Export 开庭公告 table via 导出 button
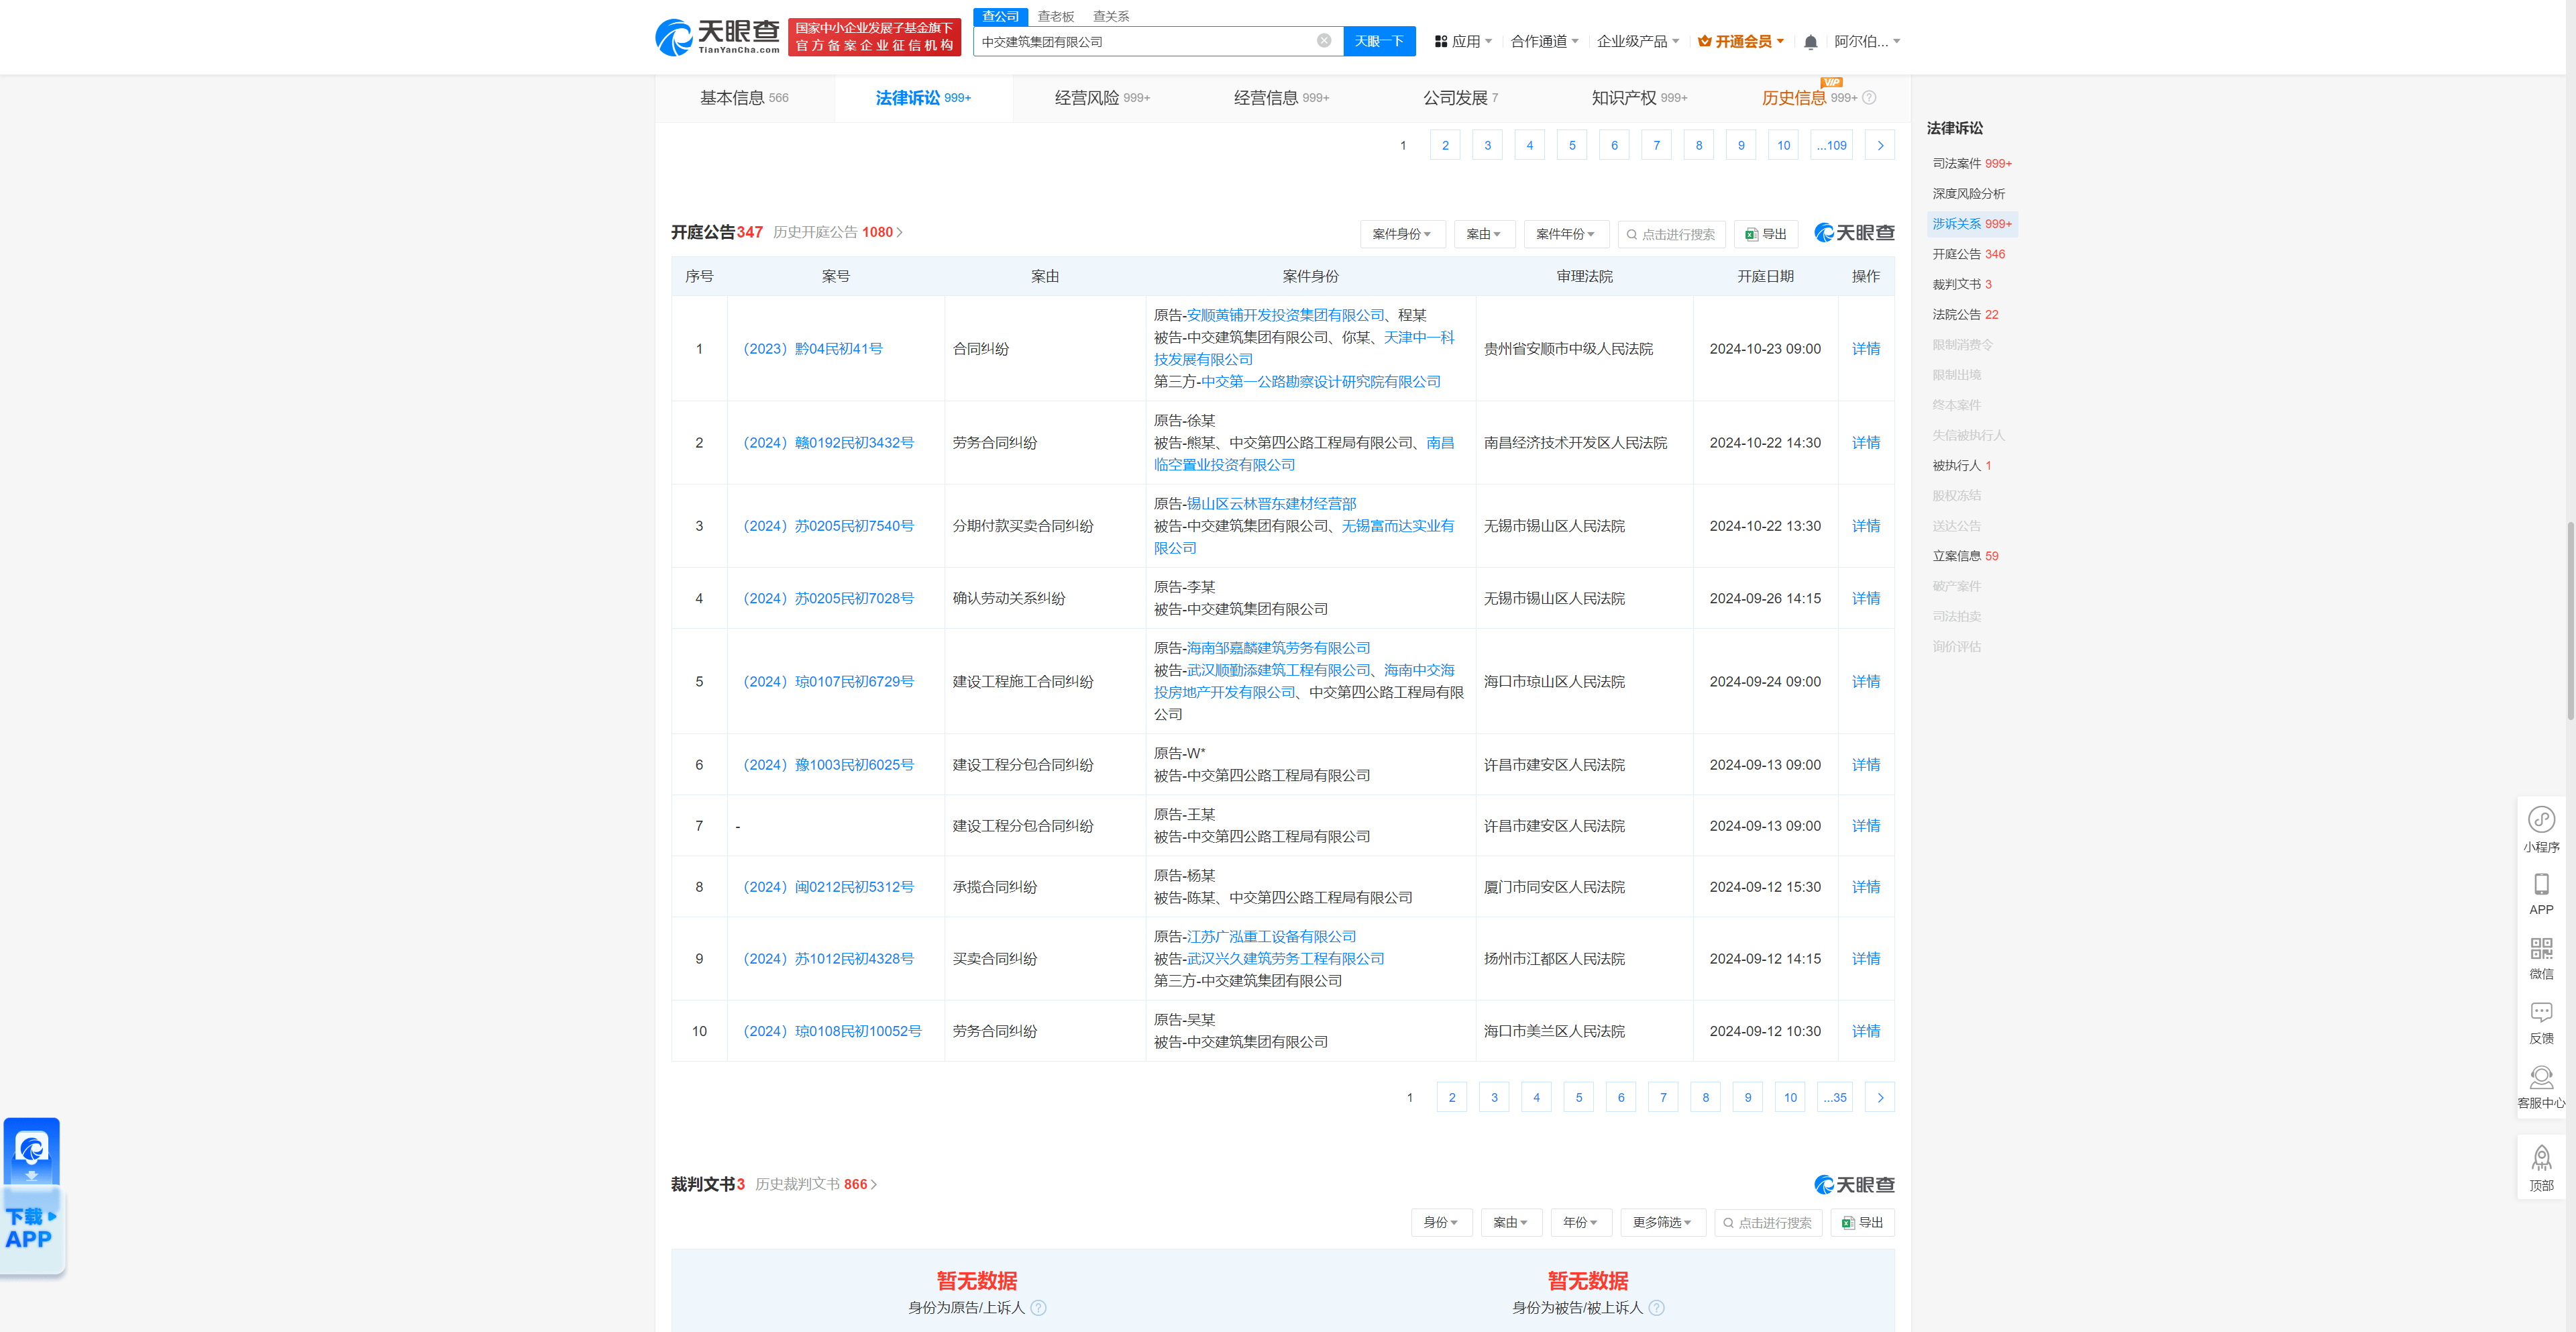Screen dimensions: 2576x1332 point(1766,234)
